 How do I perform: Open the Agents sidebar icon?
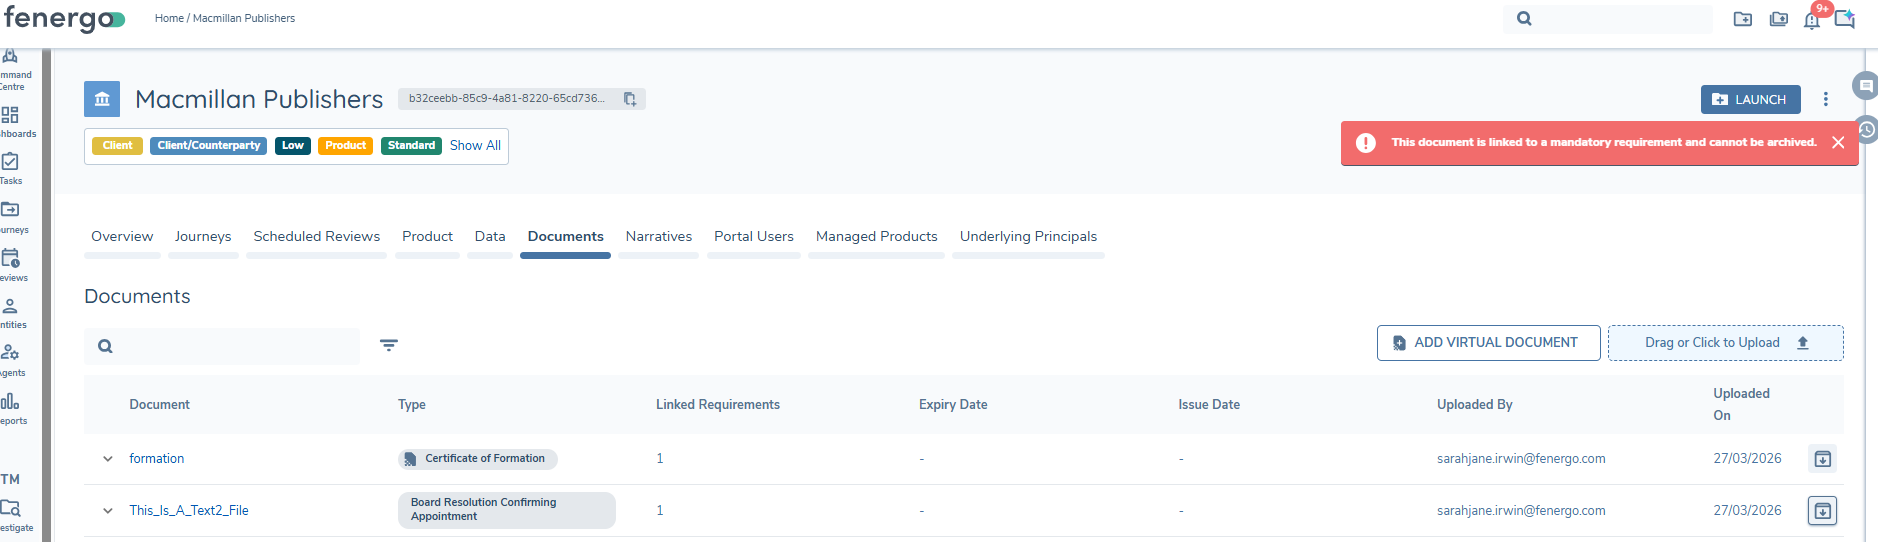pos(10,352)
